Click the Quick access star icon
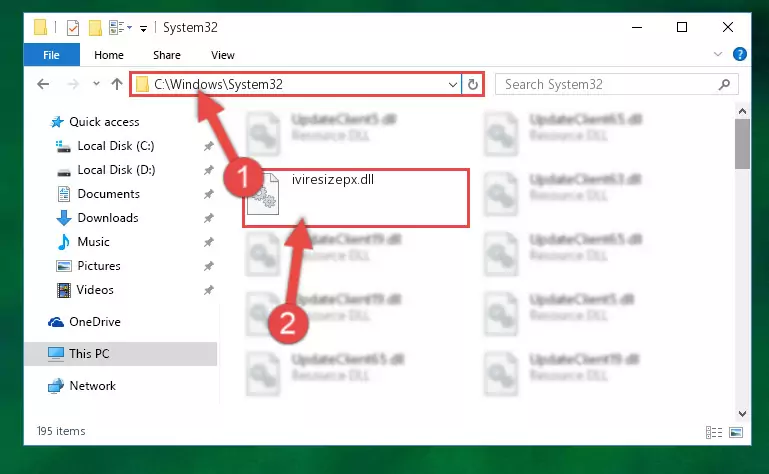The height and width of the screenshot is (474, 769). click(x=57, y=122)
